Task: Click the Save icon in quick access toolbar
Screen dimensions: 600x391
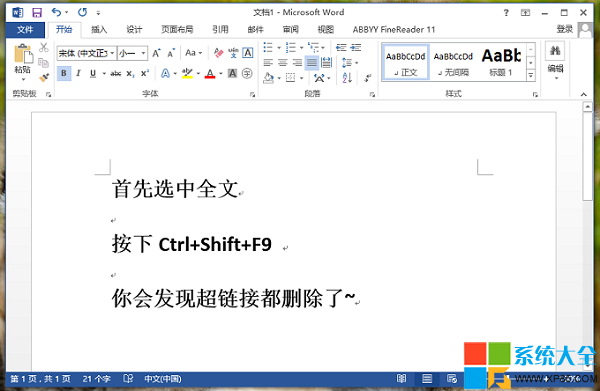Action: (x=37, y=13)
